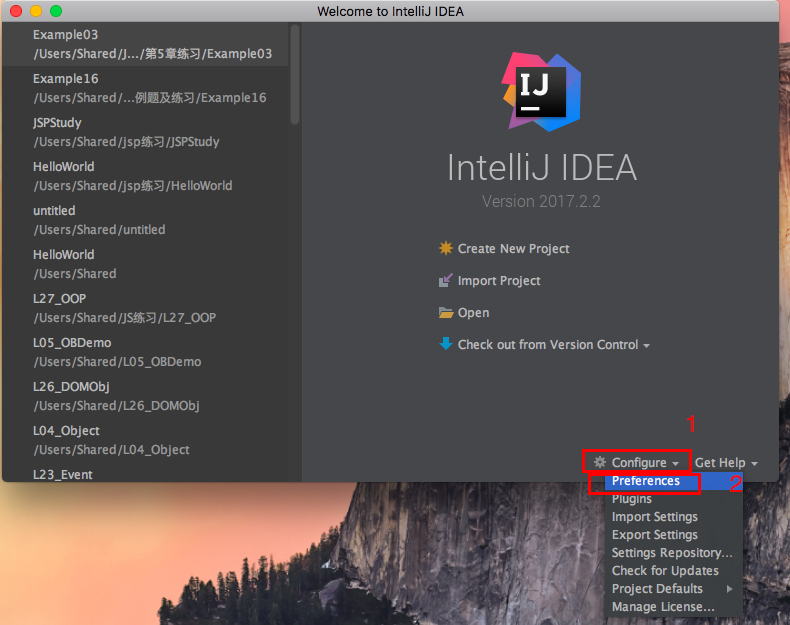Open recent project Example16
Image resolution: width=790 pixels, height=625 pixels.
(145, 88)
